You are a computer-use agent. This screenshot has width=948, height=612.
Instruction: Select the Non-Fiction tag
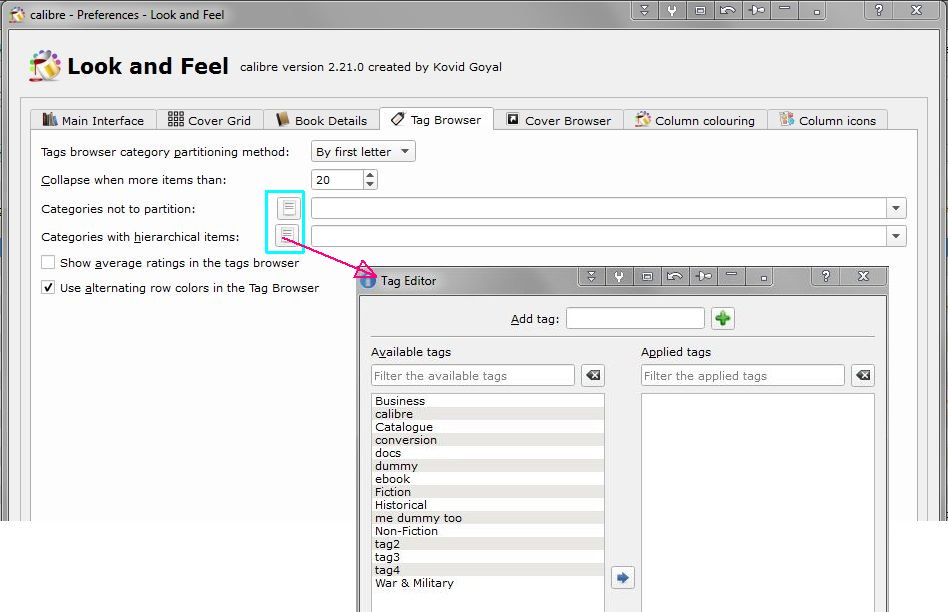(x=488, y=531)
